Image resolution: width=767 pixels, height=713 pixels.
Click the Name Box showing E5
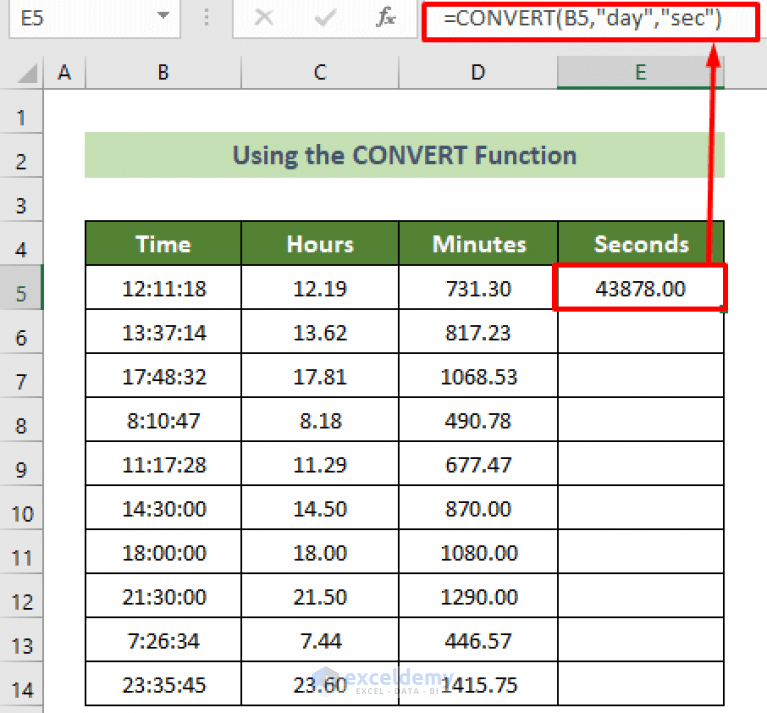(x=94, y=18)
